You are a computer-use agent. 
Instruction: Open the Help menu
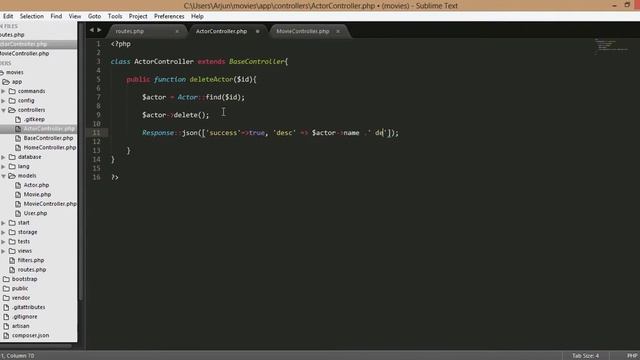(x=197, y=16)
